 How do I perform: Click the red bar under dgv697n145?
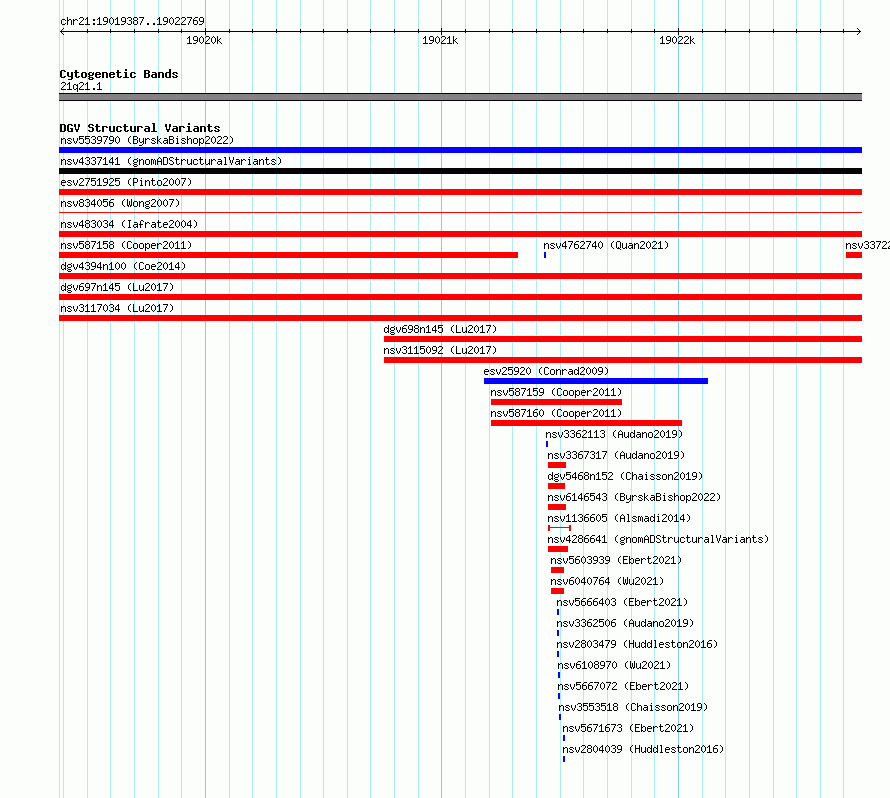point(460,297)
